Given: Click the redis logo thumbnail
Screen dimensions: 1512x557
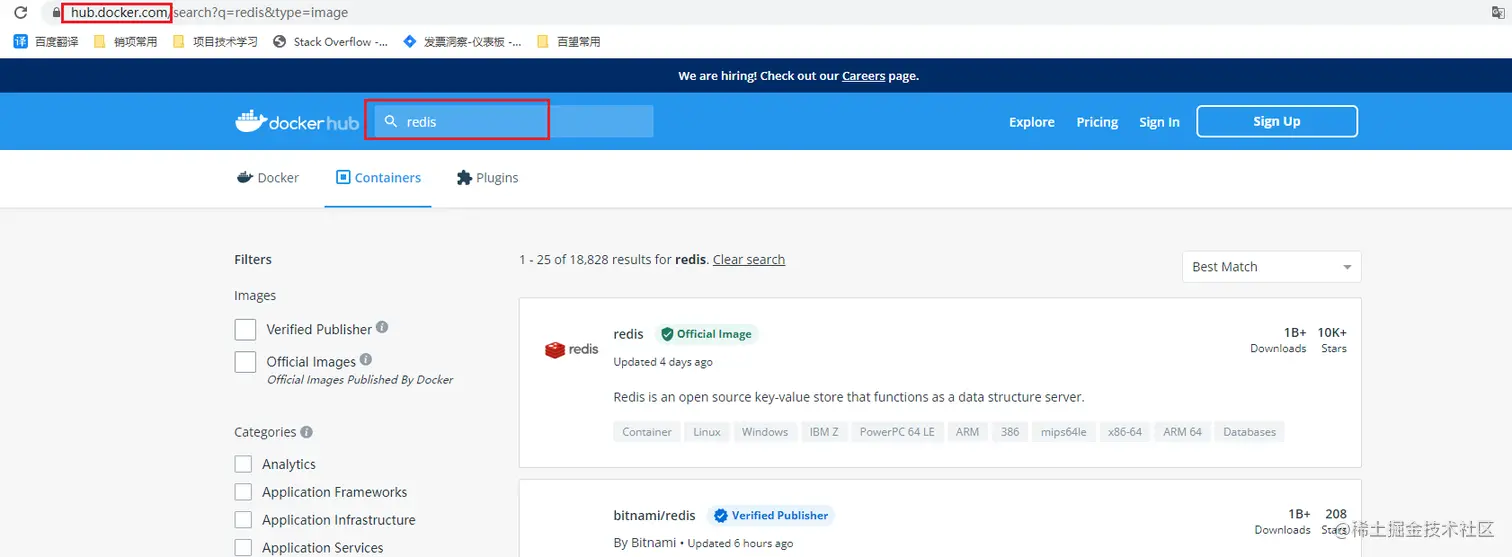Looking at the screenshot, I should click(571, 349).
